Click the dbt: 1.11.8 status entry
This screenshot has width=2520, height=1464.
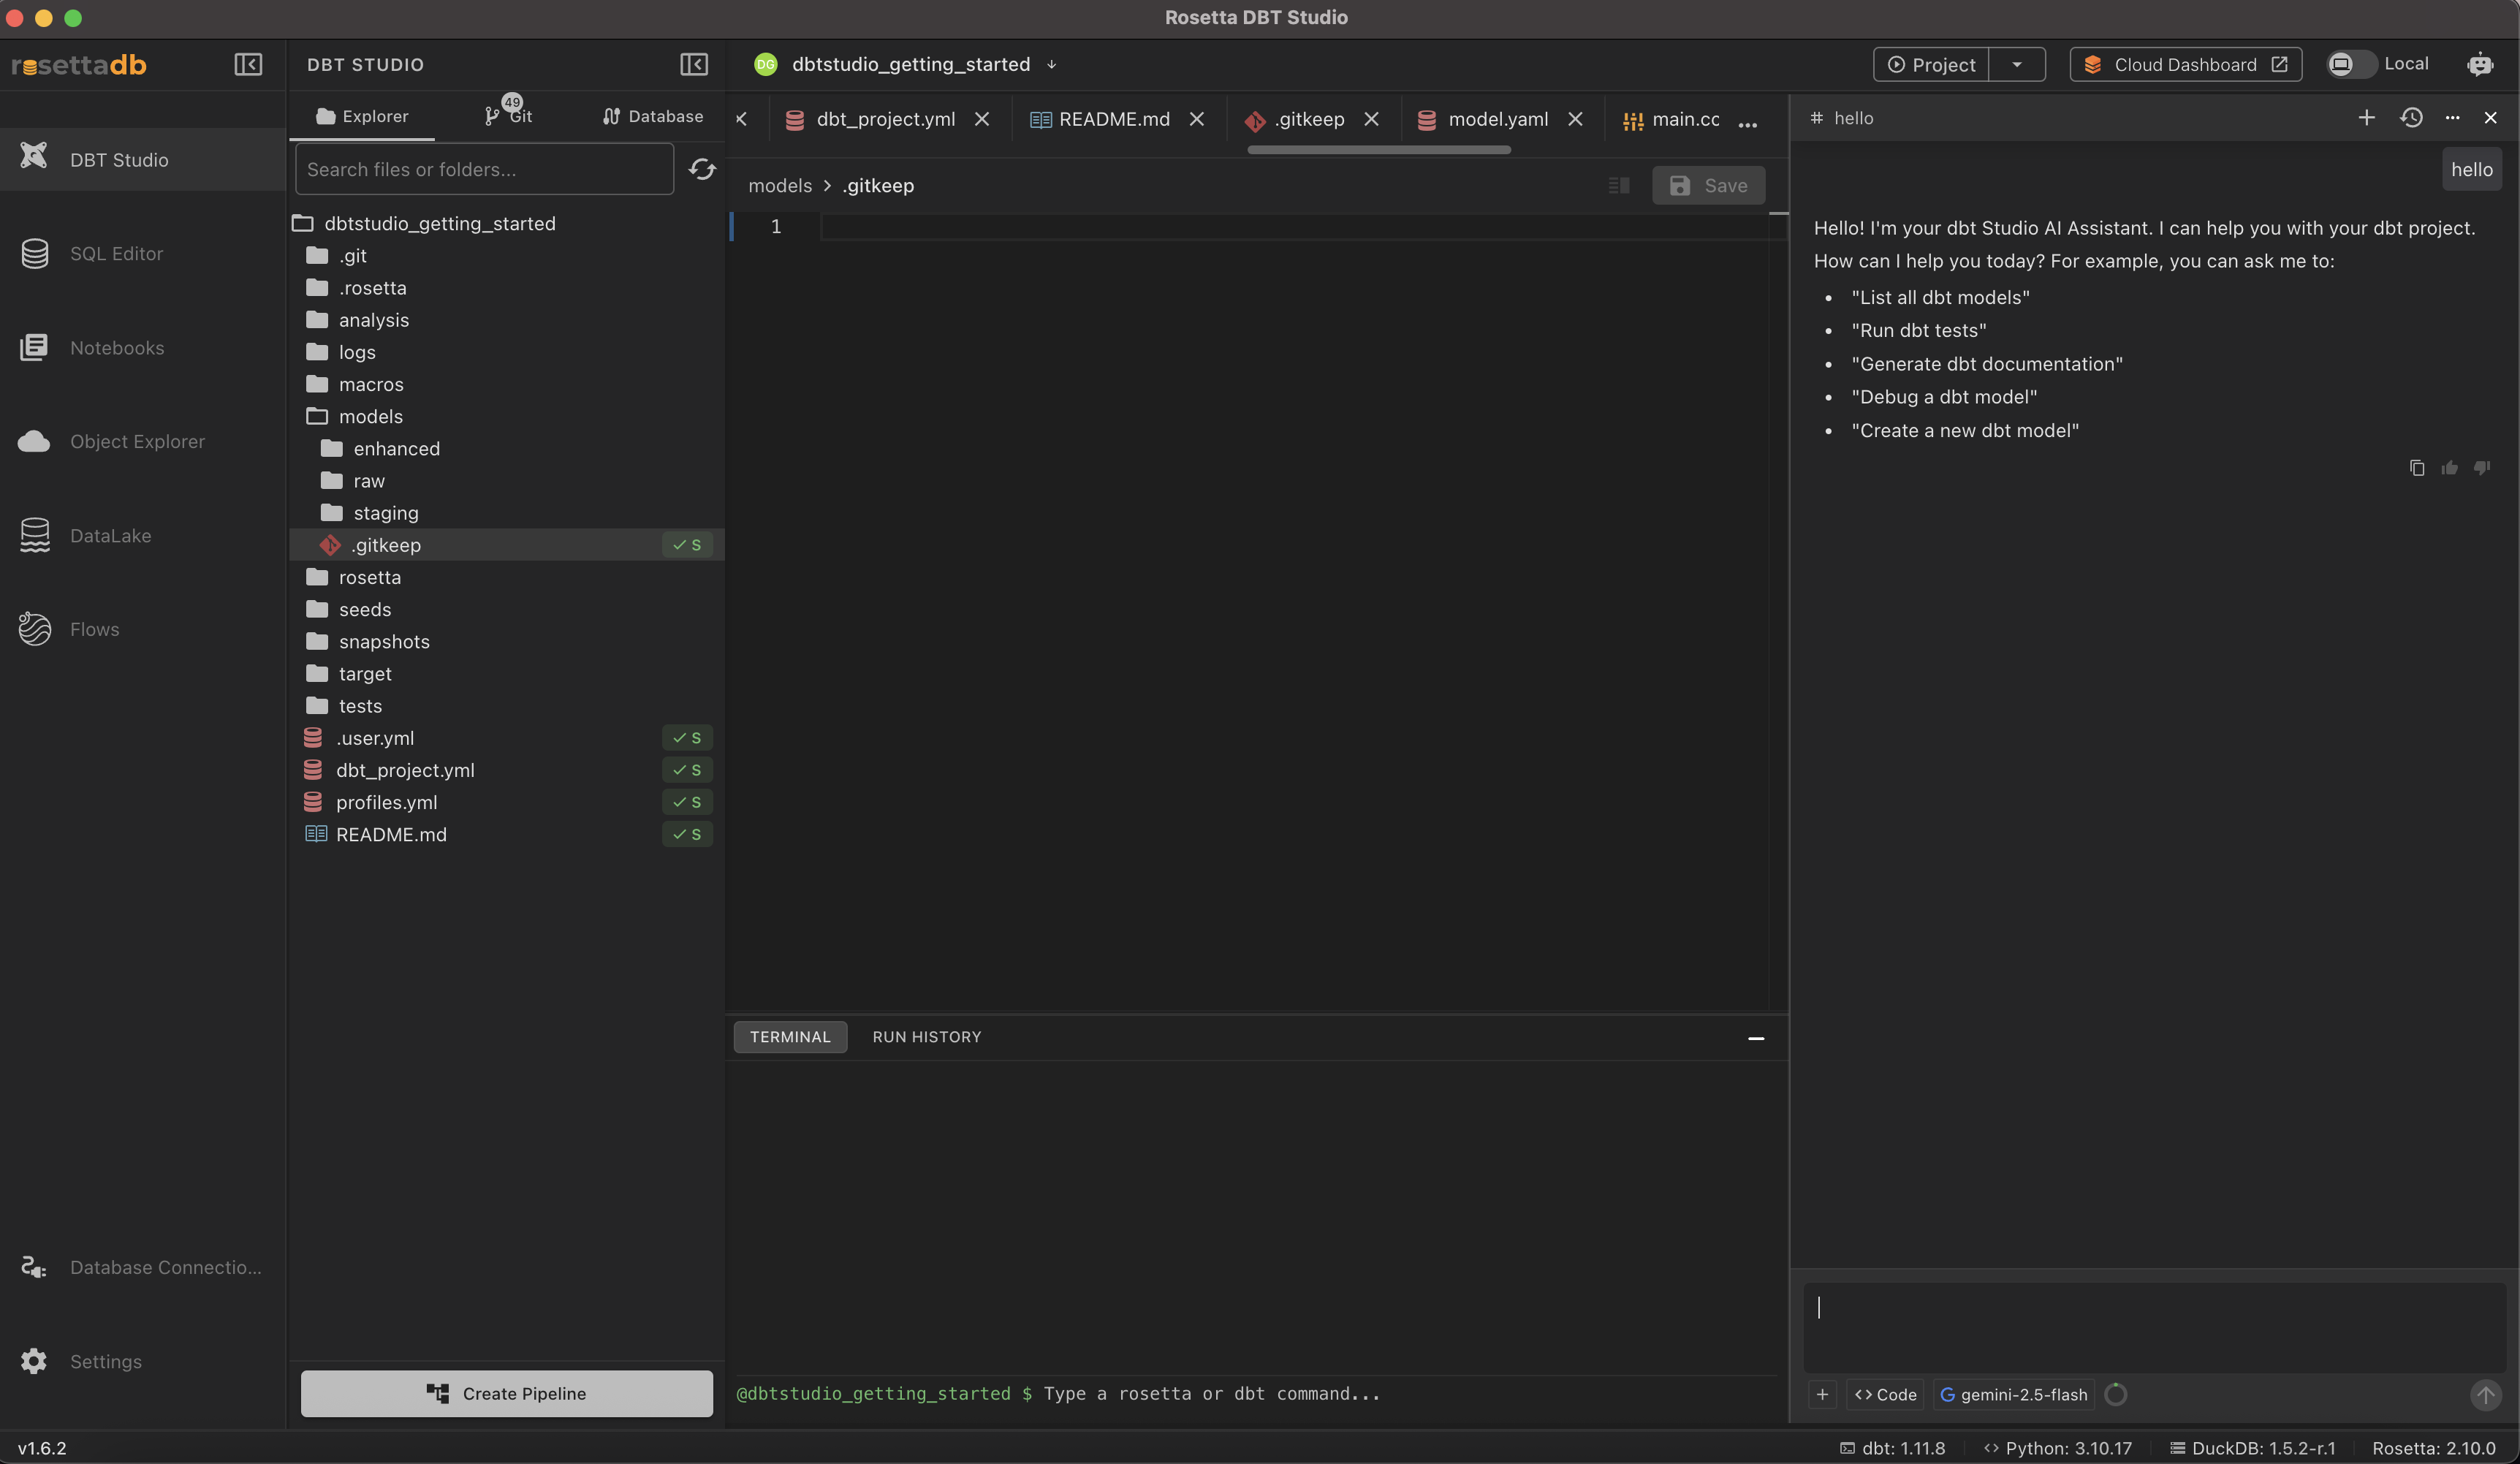click(x=1892, y=1448)
